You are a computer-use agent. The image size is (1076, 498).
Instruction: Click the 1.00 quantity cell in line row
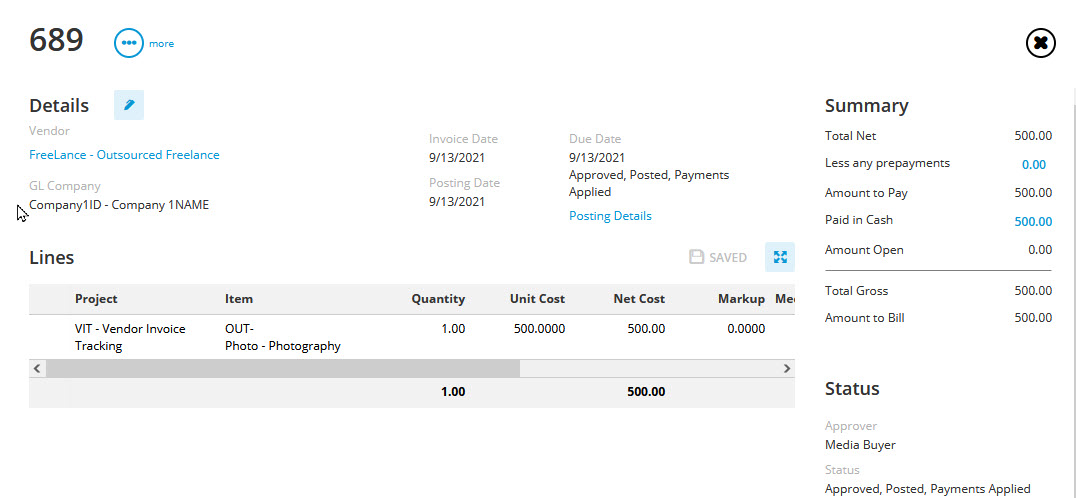pyautogui.click(x=453, y=329)
